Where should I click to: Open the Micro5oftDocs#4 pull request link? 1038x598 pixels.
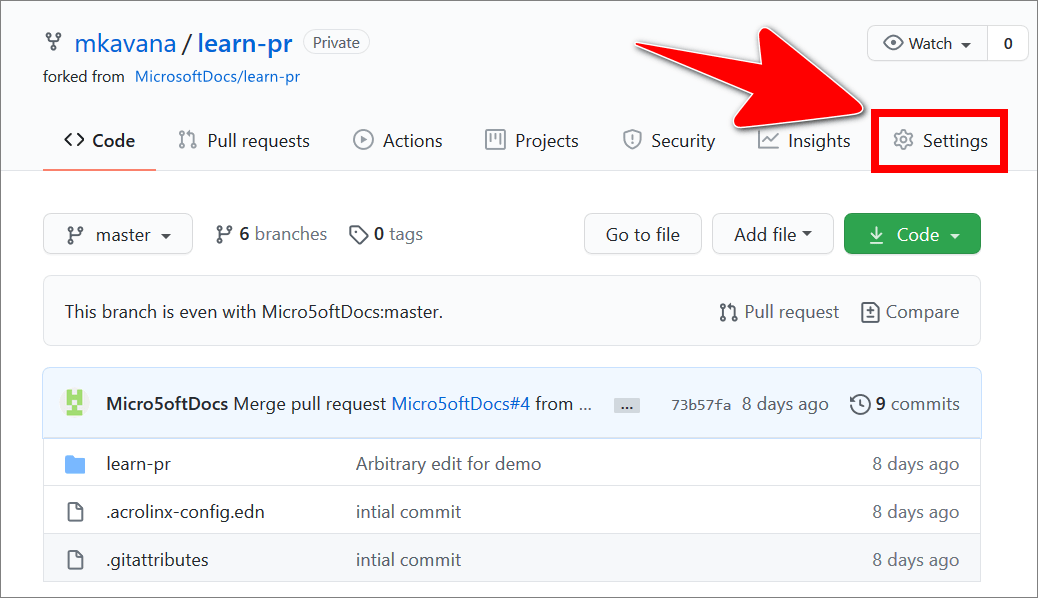[x=461, y=404]
